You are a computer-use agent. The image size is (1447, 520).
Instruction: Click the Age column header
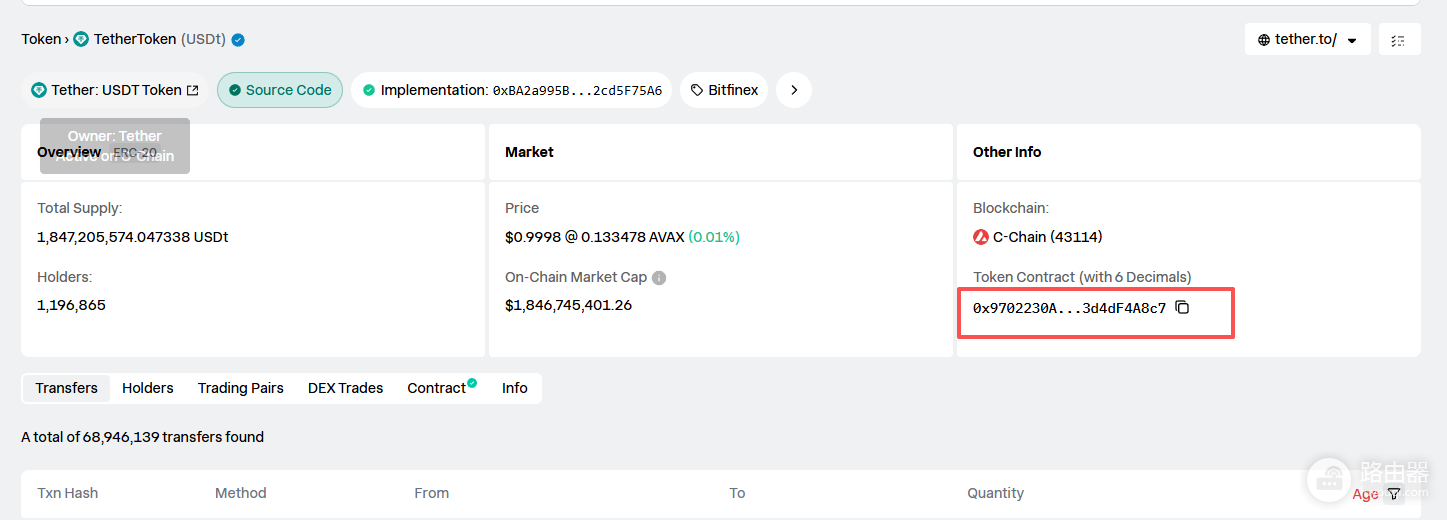pos(1365,494)
